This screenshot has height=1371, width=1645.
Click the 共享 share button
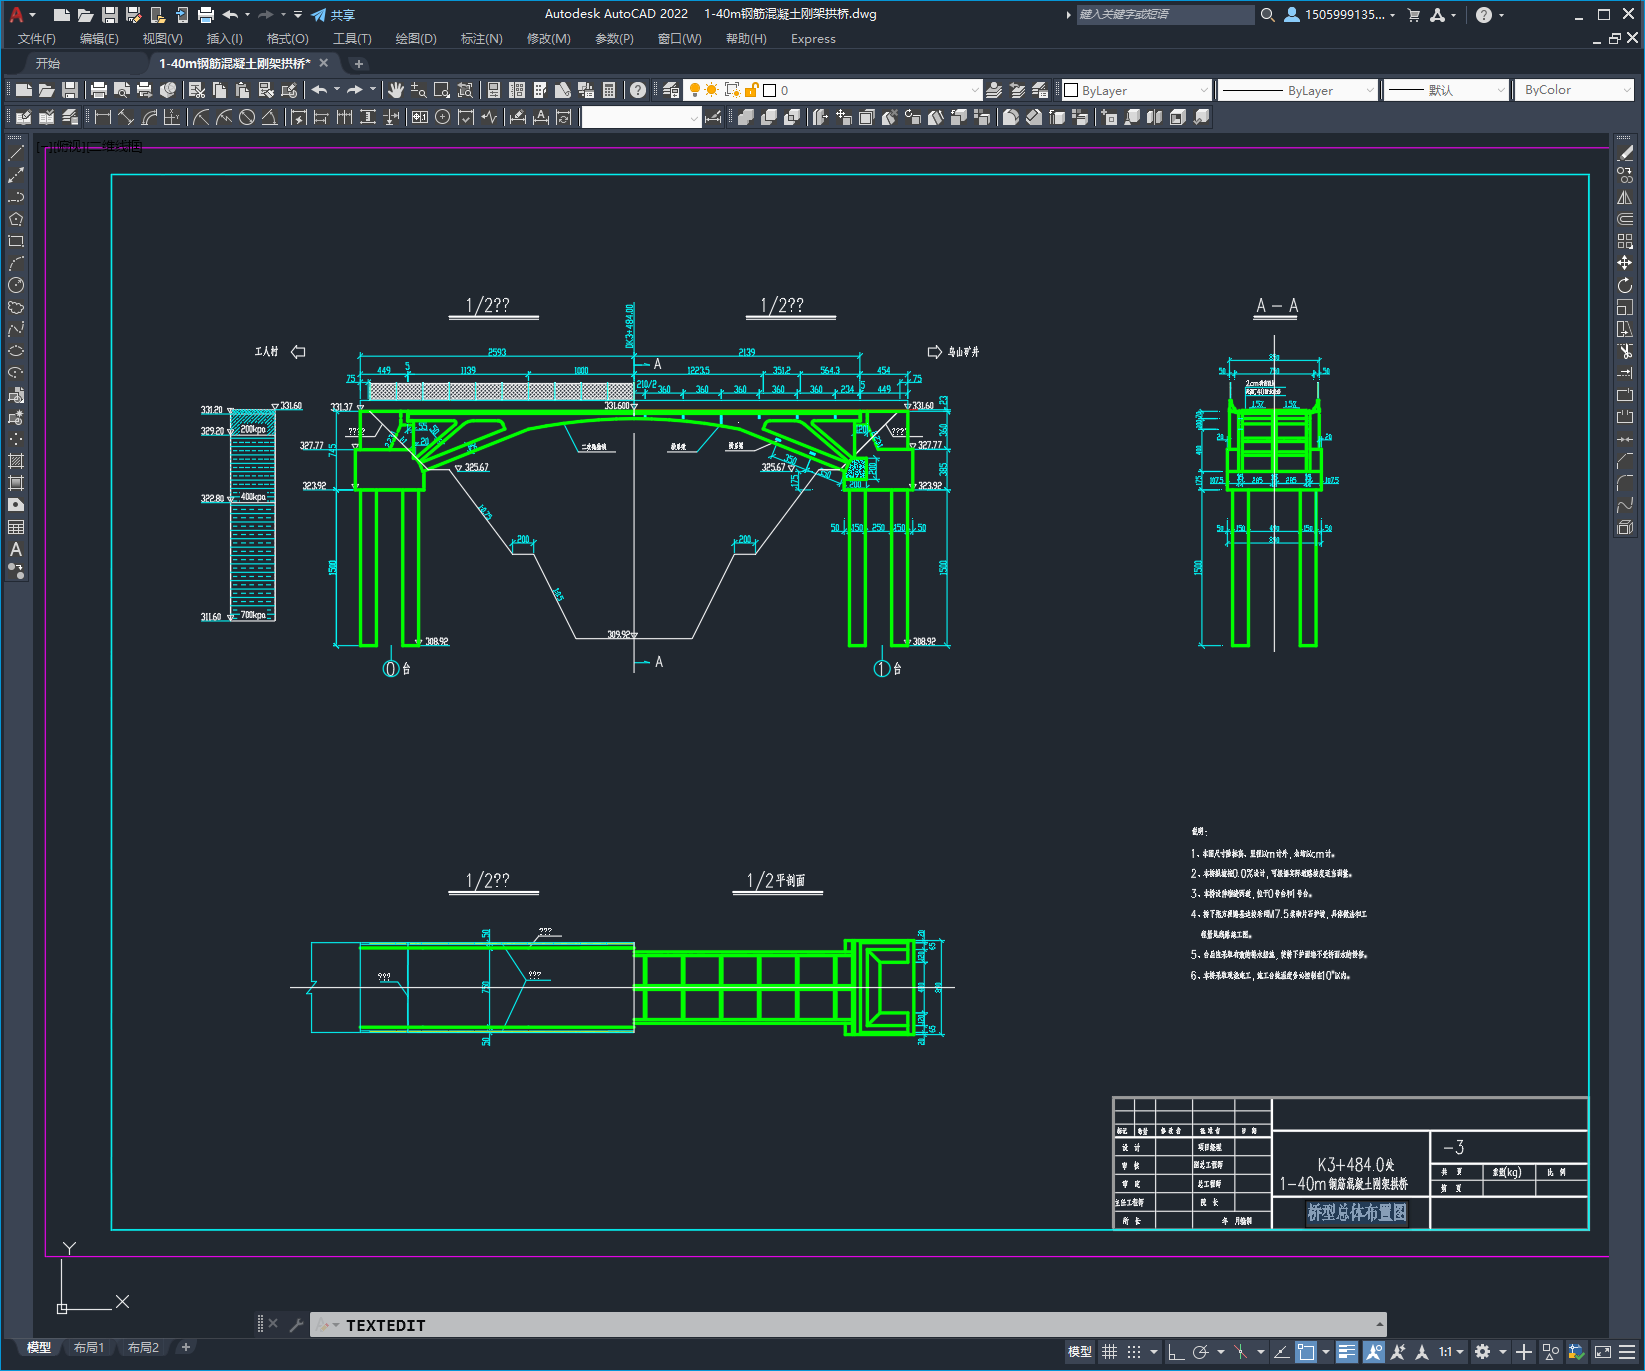pos(334,15)
